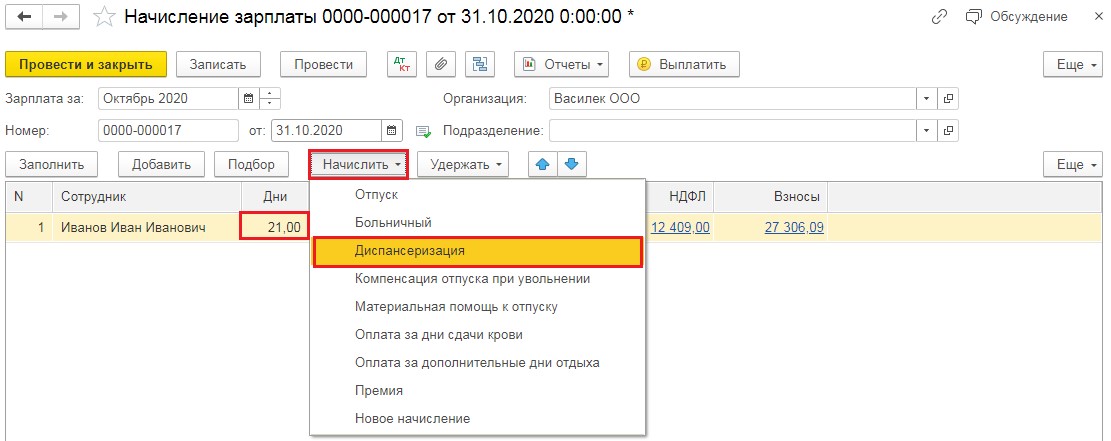Open the table Еще menu
The height and width of the screenshot is (441, 1111).
(1073, 164)
